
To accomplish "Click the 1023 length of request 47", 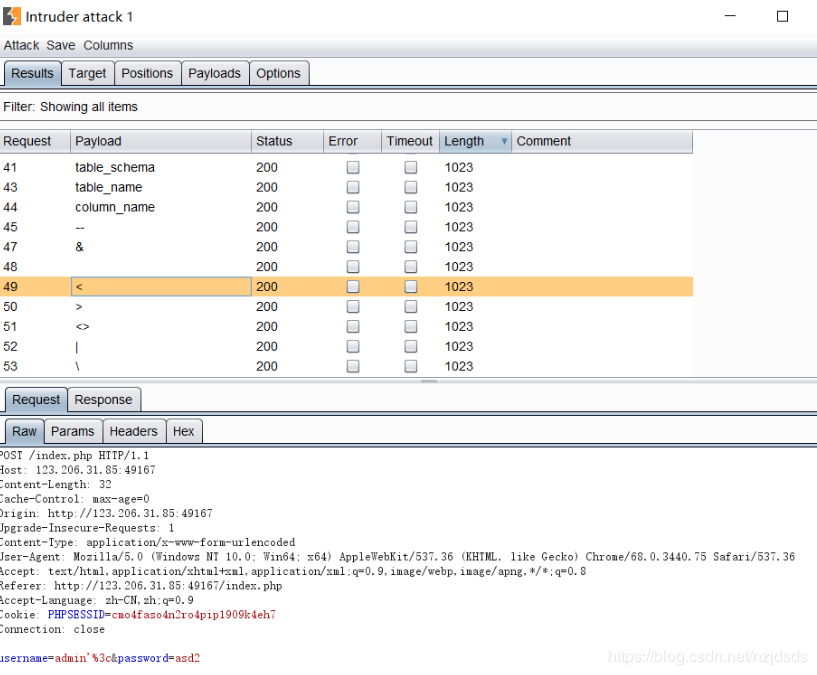I will tap(459, 247).
